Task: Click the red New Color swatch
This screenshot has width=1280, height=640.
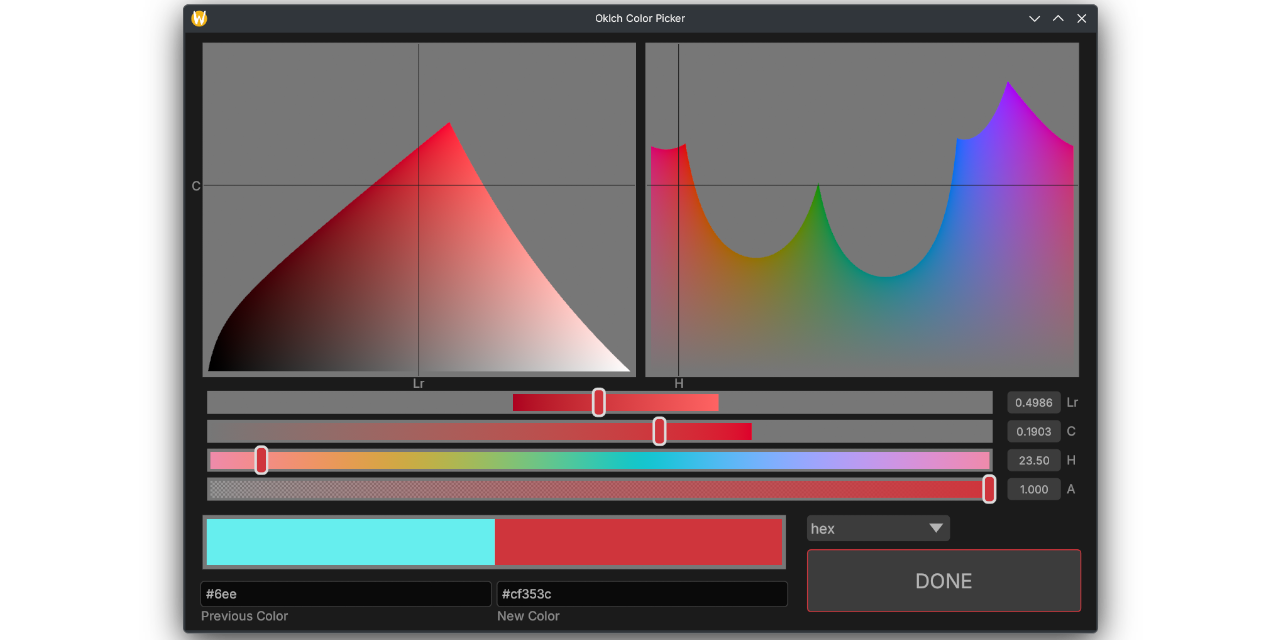Action: coord(640,542)
